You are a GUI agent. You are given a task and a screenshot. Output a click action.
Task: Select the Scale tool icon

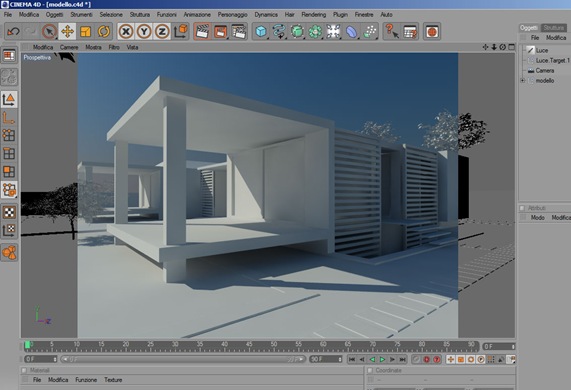[x=86, y=32]
